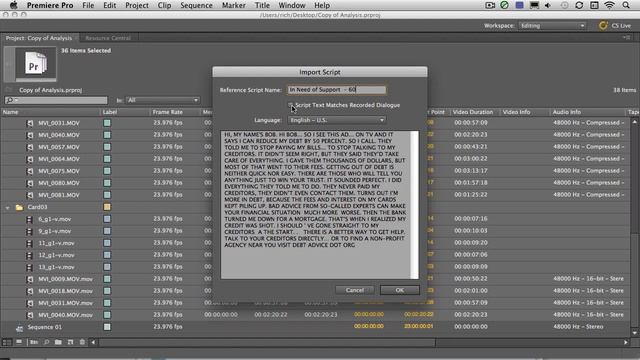Open the Apple menu
640x360 pixels.
coord(13,5)
